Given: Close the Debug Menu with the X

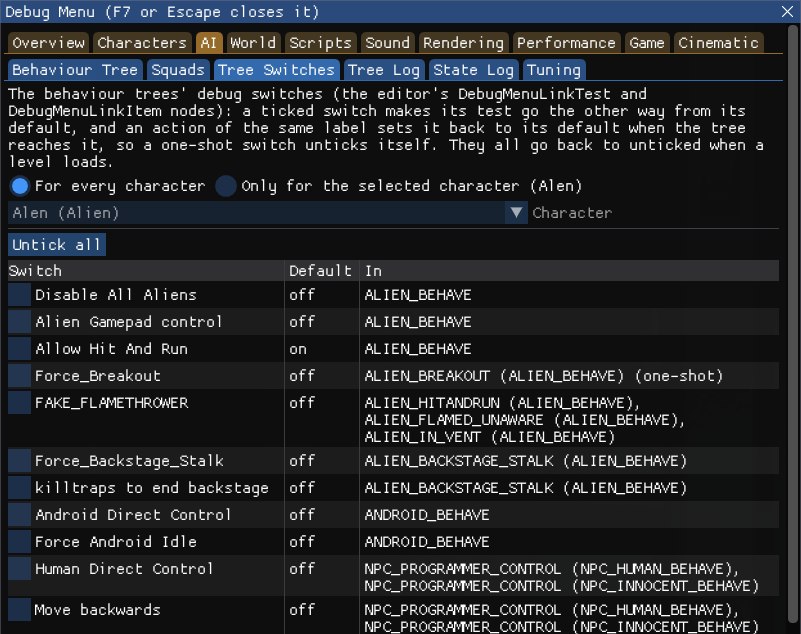Looking at the screenshot, I should click(x=787, y=11).
